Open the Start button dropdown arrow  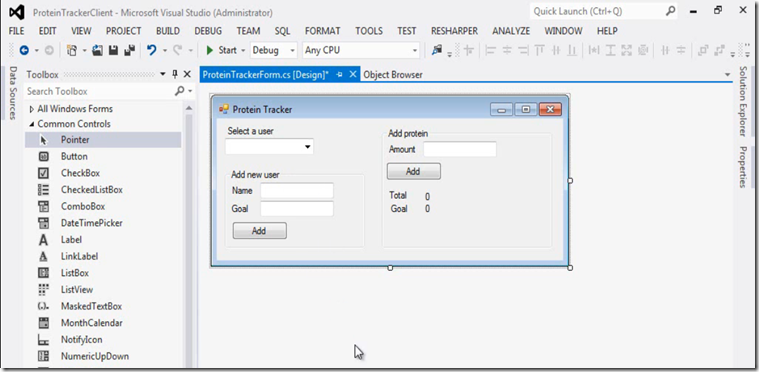click(243, 50)
